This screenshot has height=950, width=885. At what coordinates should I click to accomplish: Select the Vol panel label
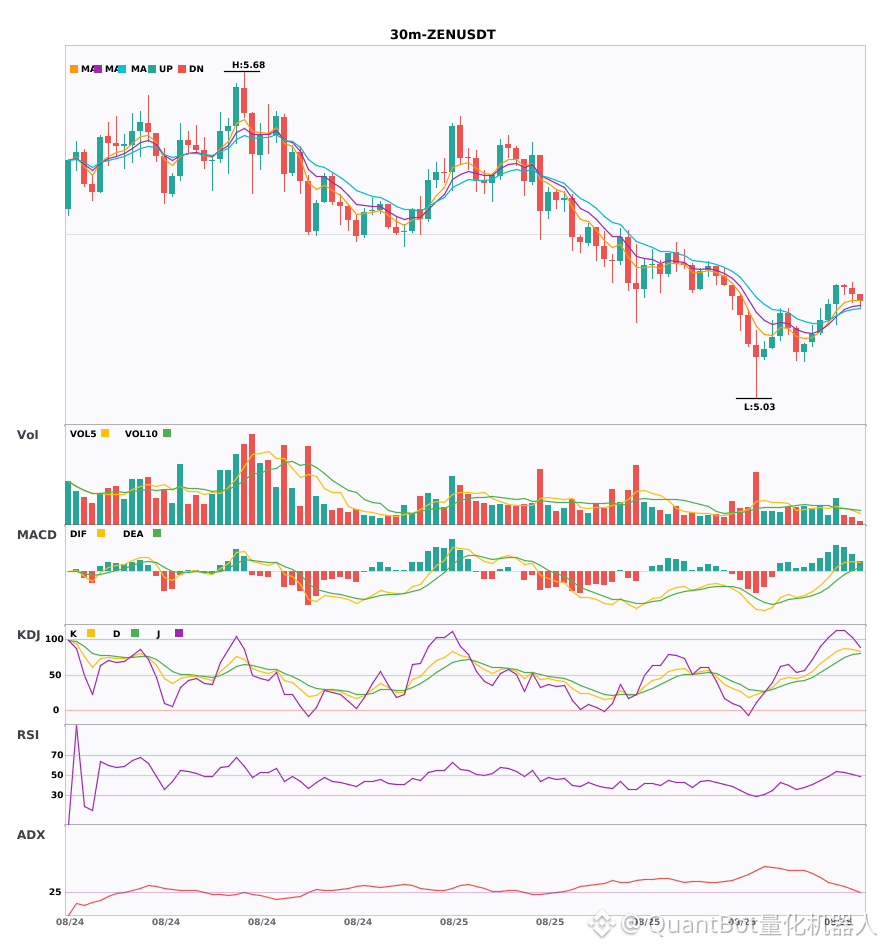pyautogui.click(x=27, y=435)
